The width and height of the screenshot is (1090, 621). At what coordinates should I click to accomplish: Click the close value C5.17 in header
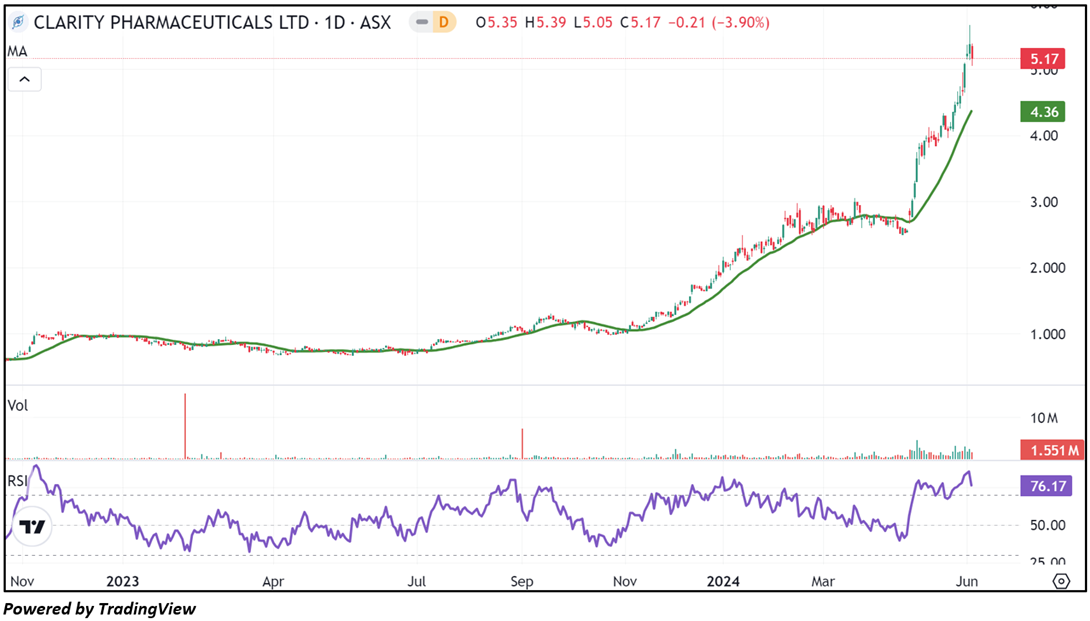coord(640,22)
